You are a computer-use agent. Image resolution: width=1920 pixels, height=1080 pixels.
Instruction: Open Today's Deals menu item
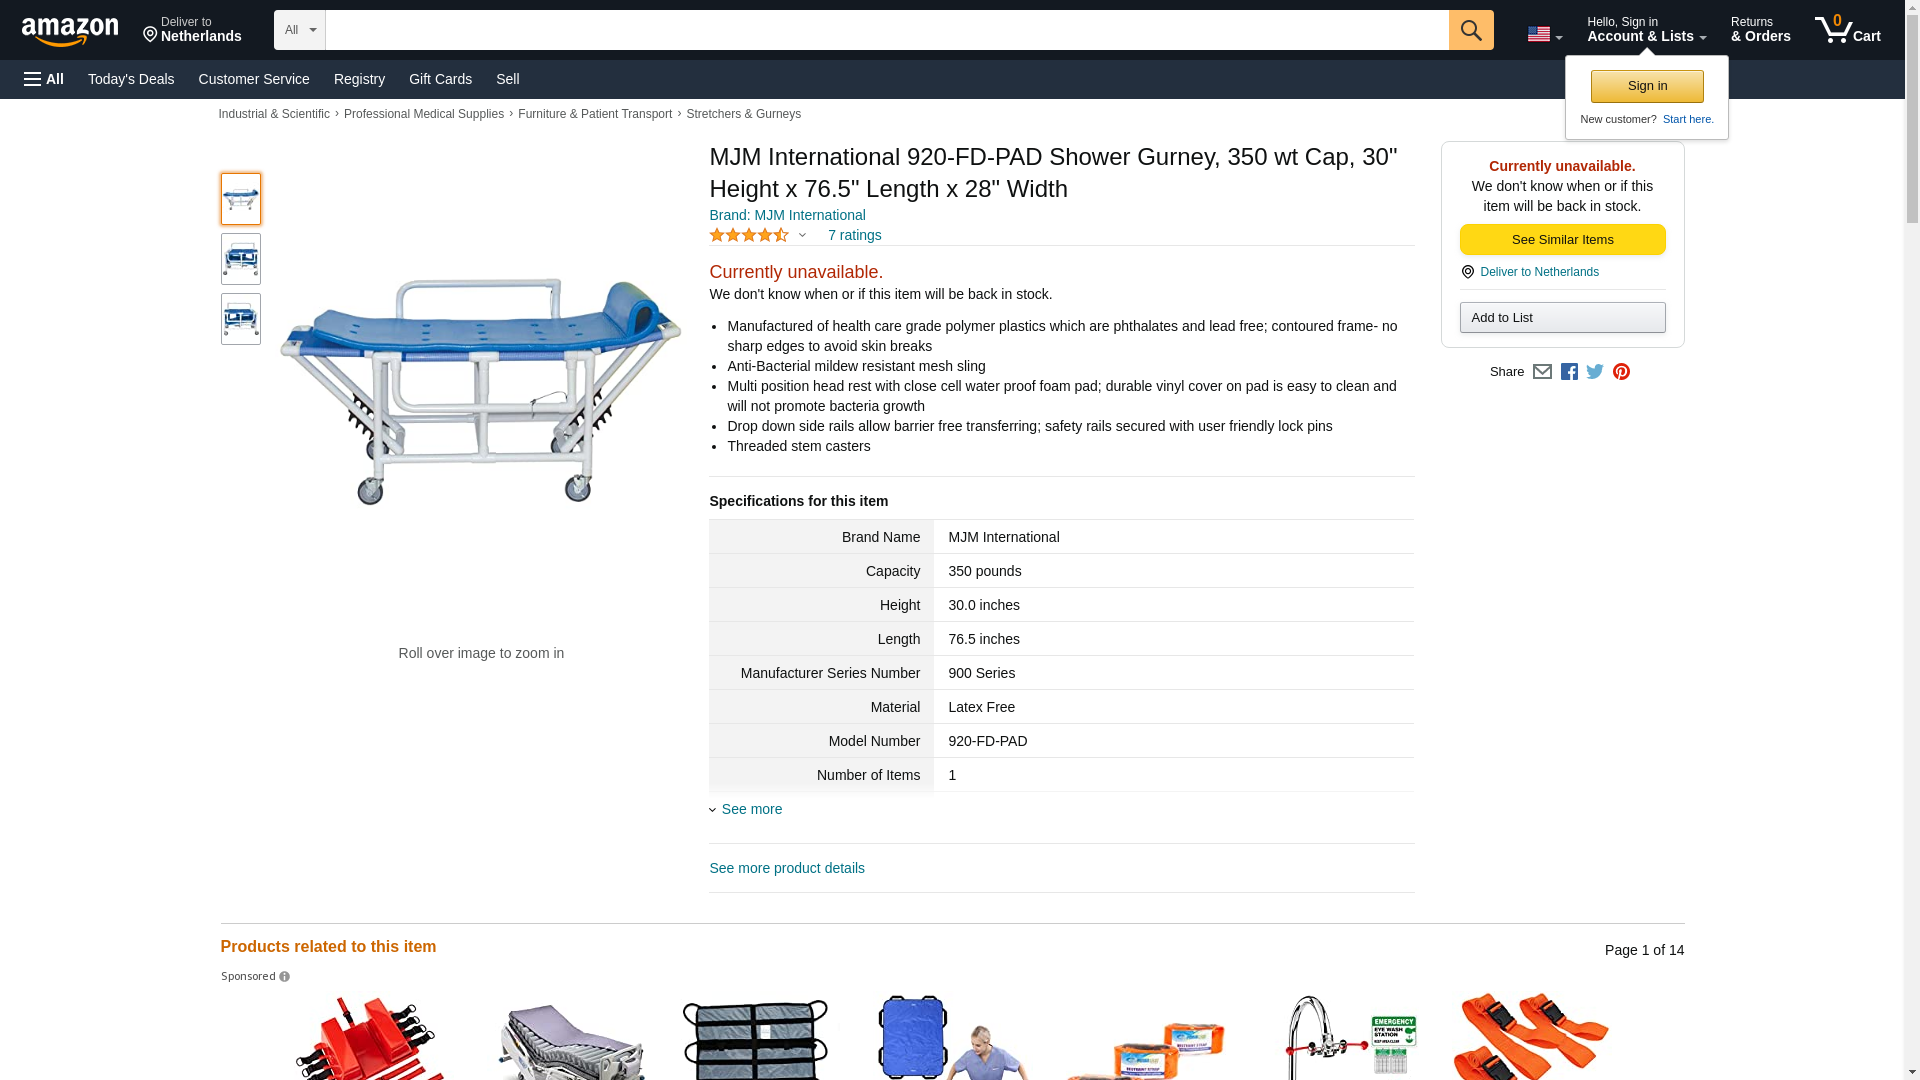131,79
